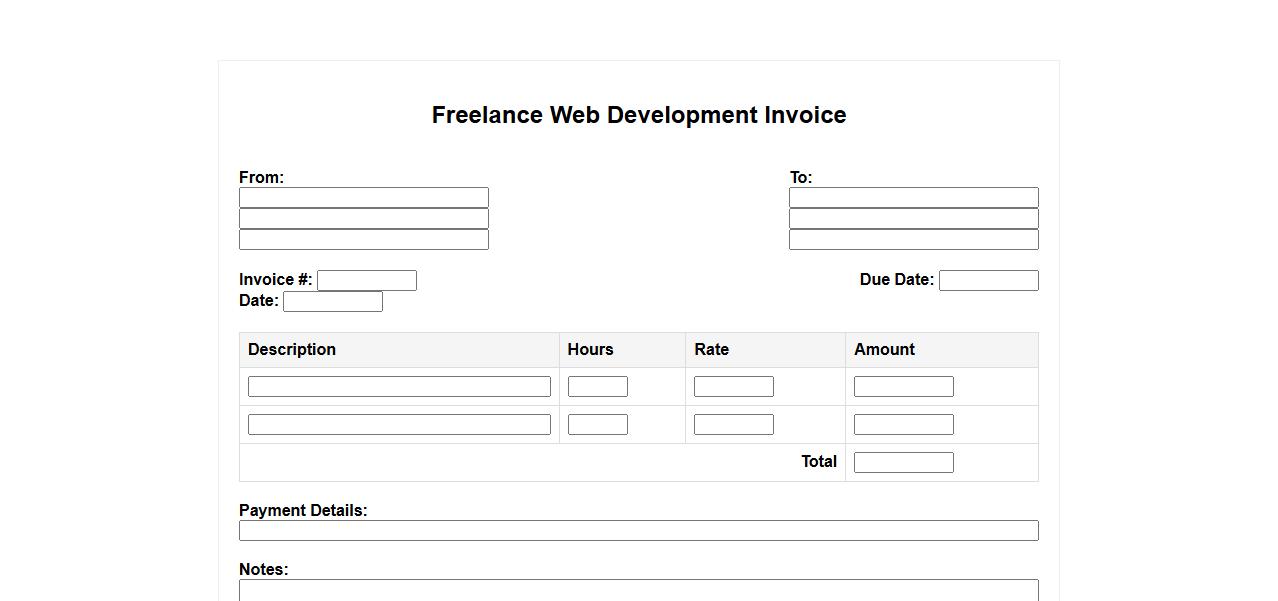Click the first row Description field
Image resolution: width=1278 pixels, height=601 pixels.
click(x=399, y=387)
